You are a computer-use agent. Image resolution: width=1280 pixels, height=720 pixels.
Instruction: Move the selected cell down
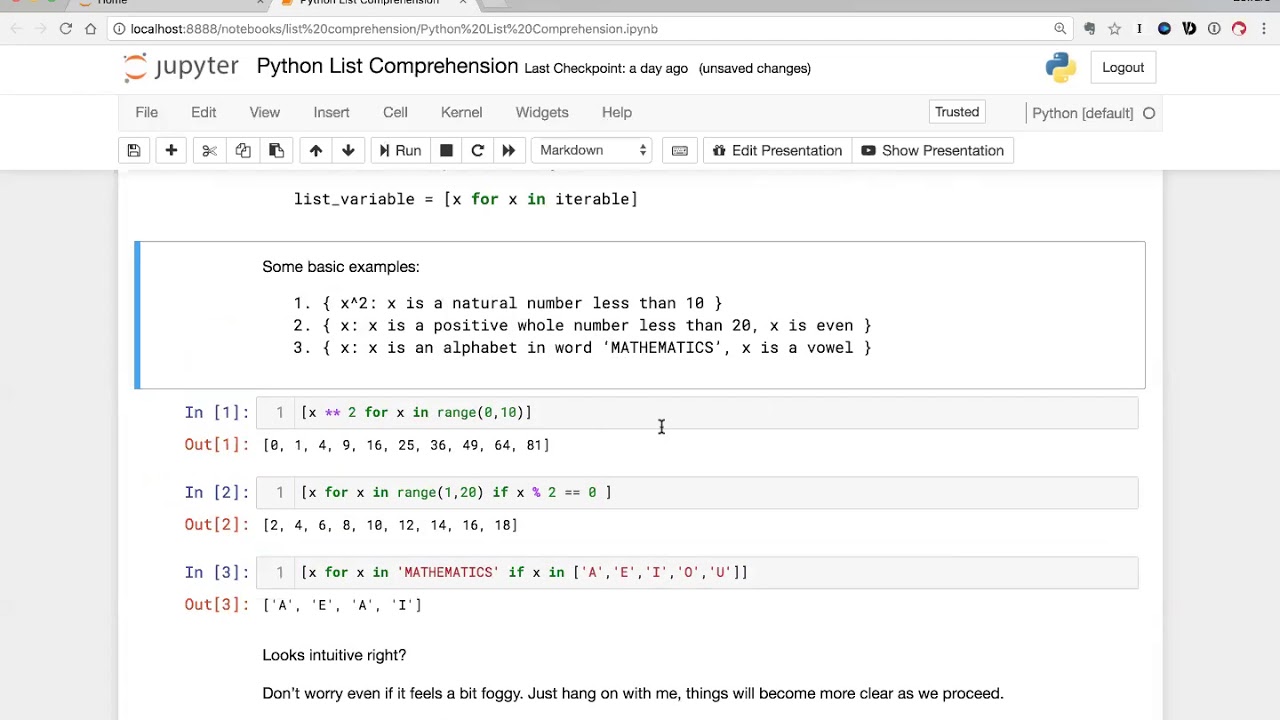tap(348, 150)
